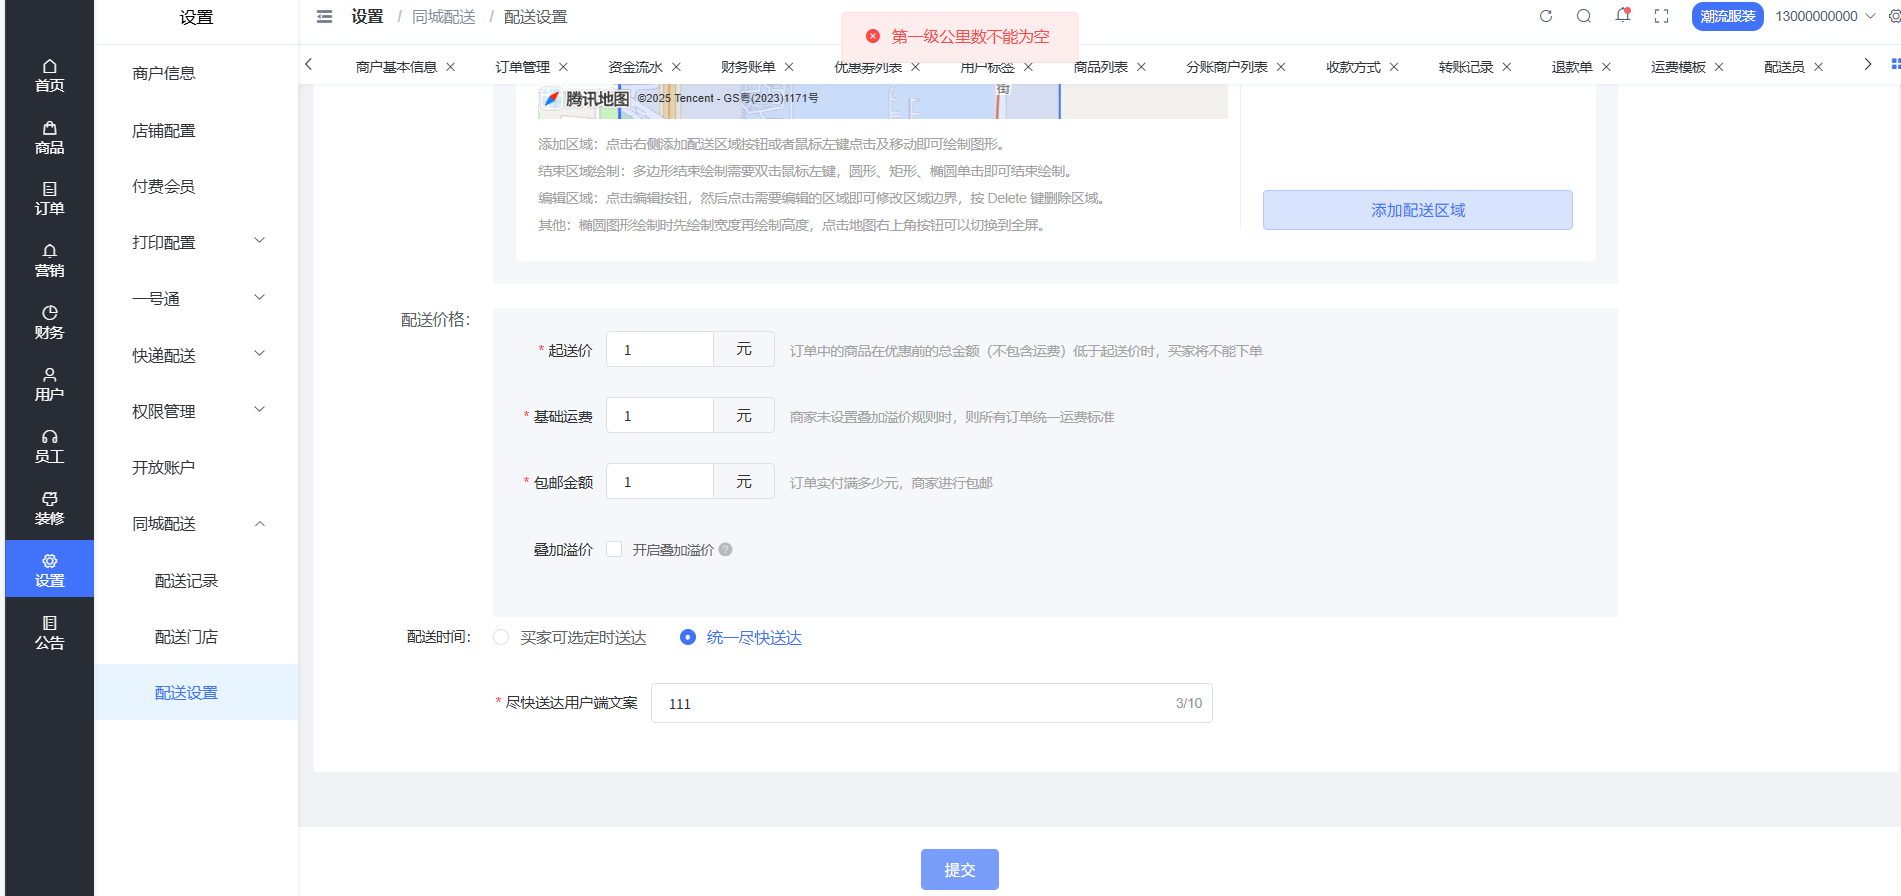
Task: Collapse the sidebar using the menu fold icon
Action: tap(324, 17)
